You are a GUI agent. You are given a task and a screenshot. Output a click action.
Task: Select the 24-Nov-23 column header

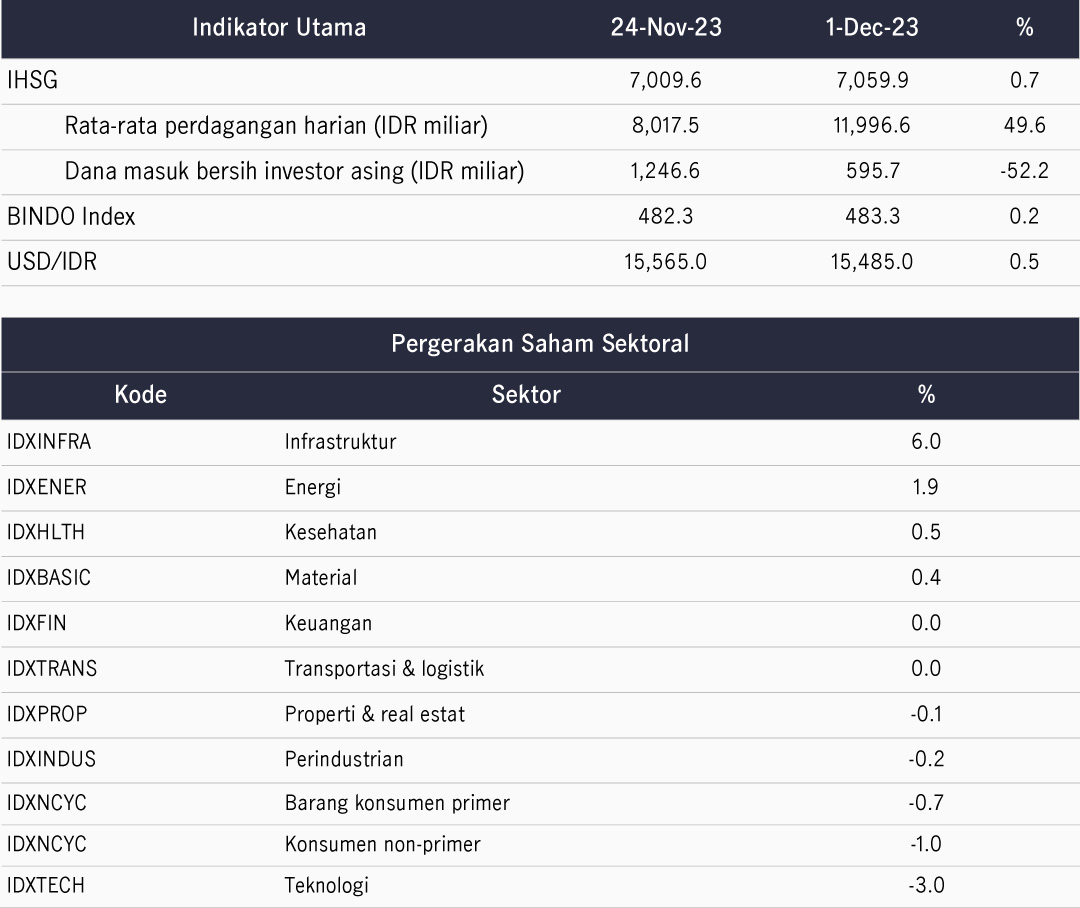665,28
